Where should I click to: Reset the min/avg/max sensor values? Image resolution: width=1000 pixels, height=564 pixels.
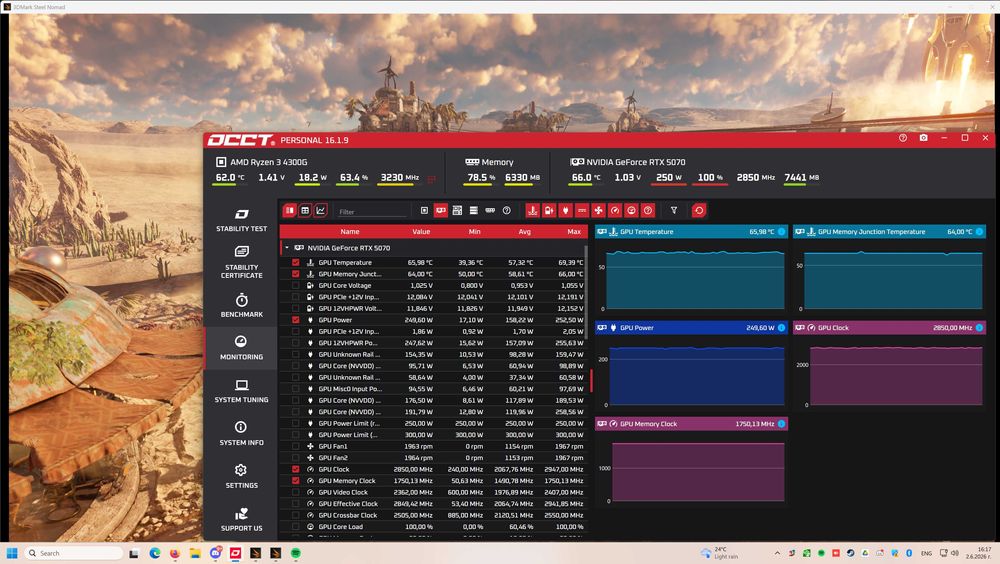pyautogui.click(x=699, y=211)
